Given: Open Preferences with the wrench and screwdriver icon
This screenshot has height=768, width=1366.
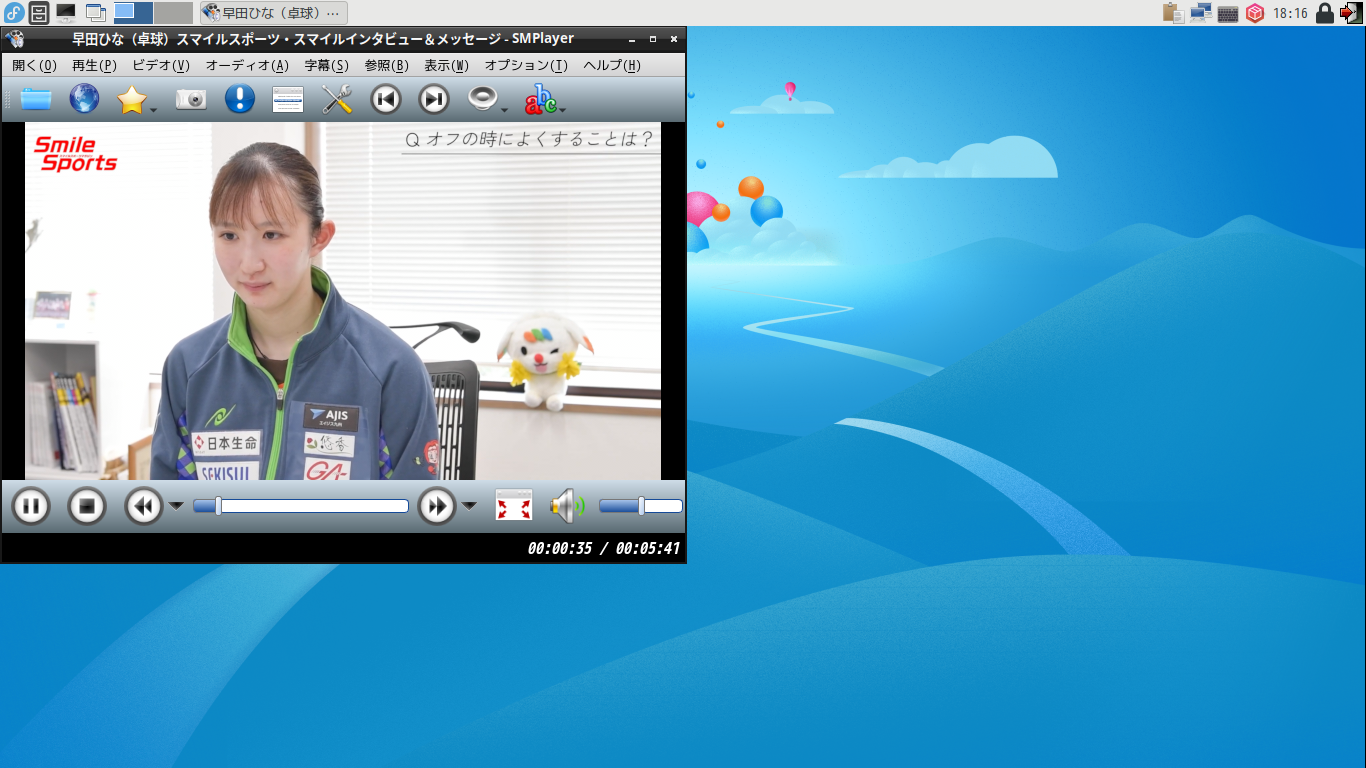Looking at the screenshot, I should tap(337, 99).
